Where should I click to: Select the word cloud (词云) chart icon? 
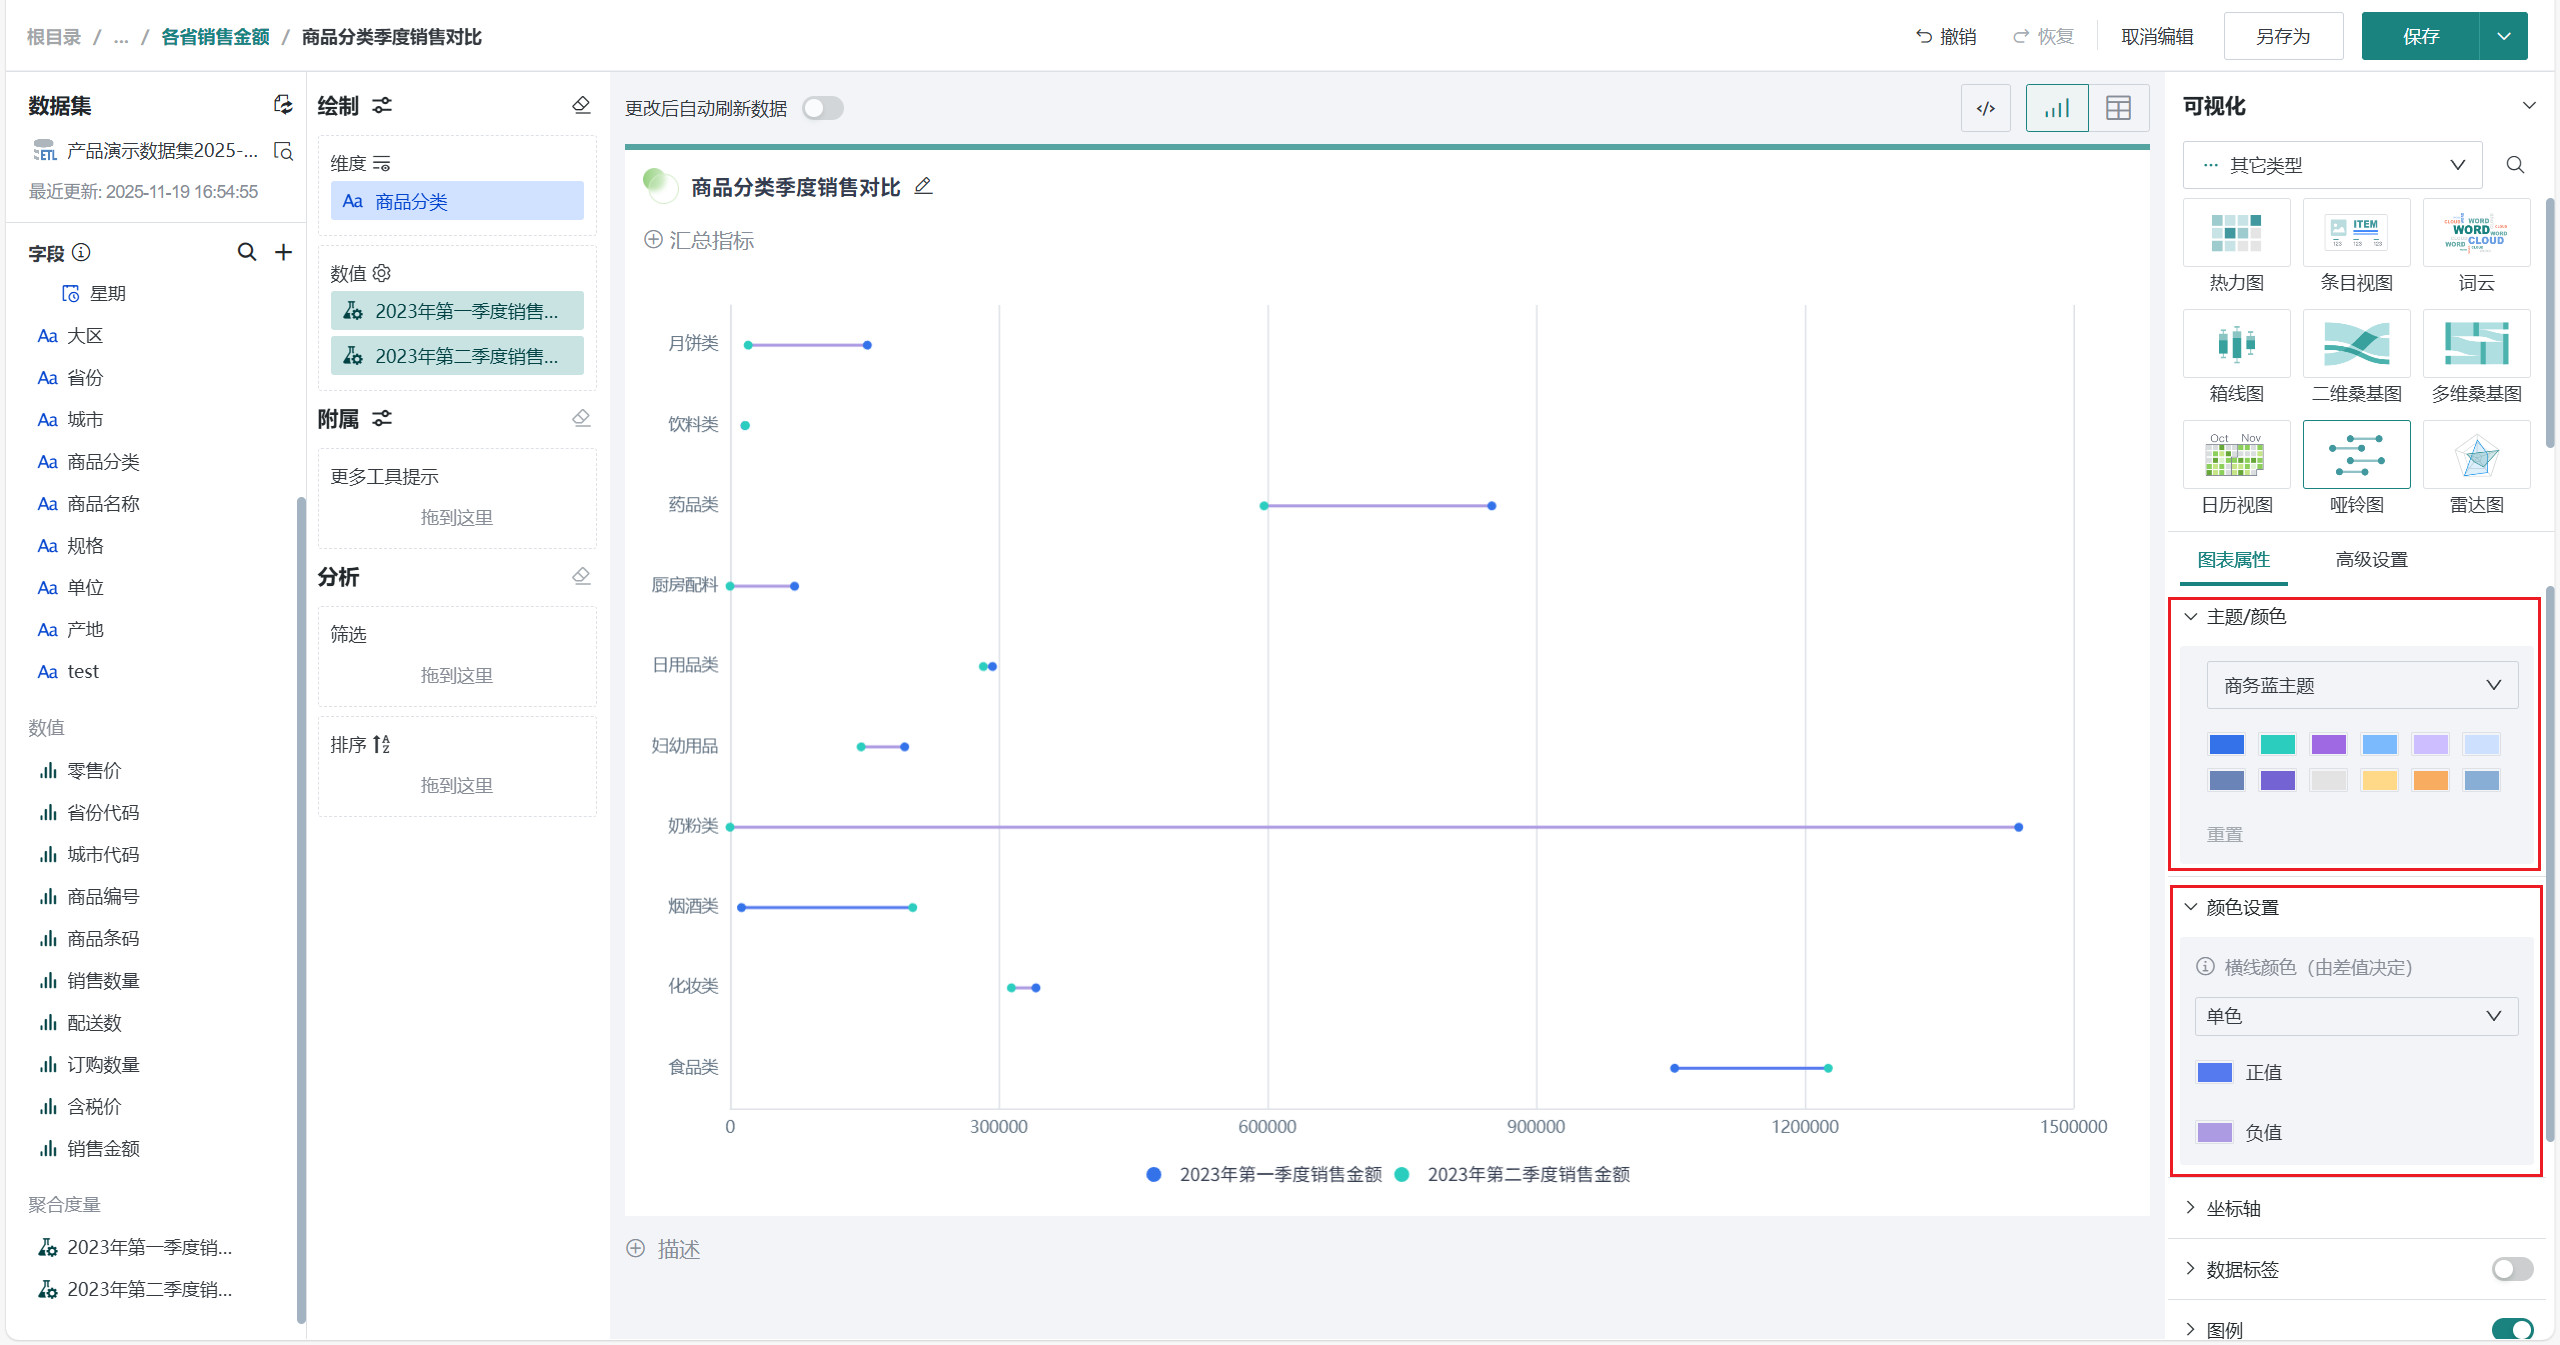point(2476,234)
